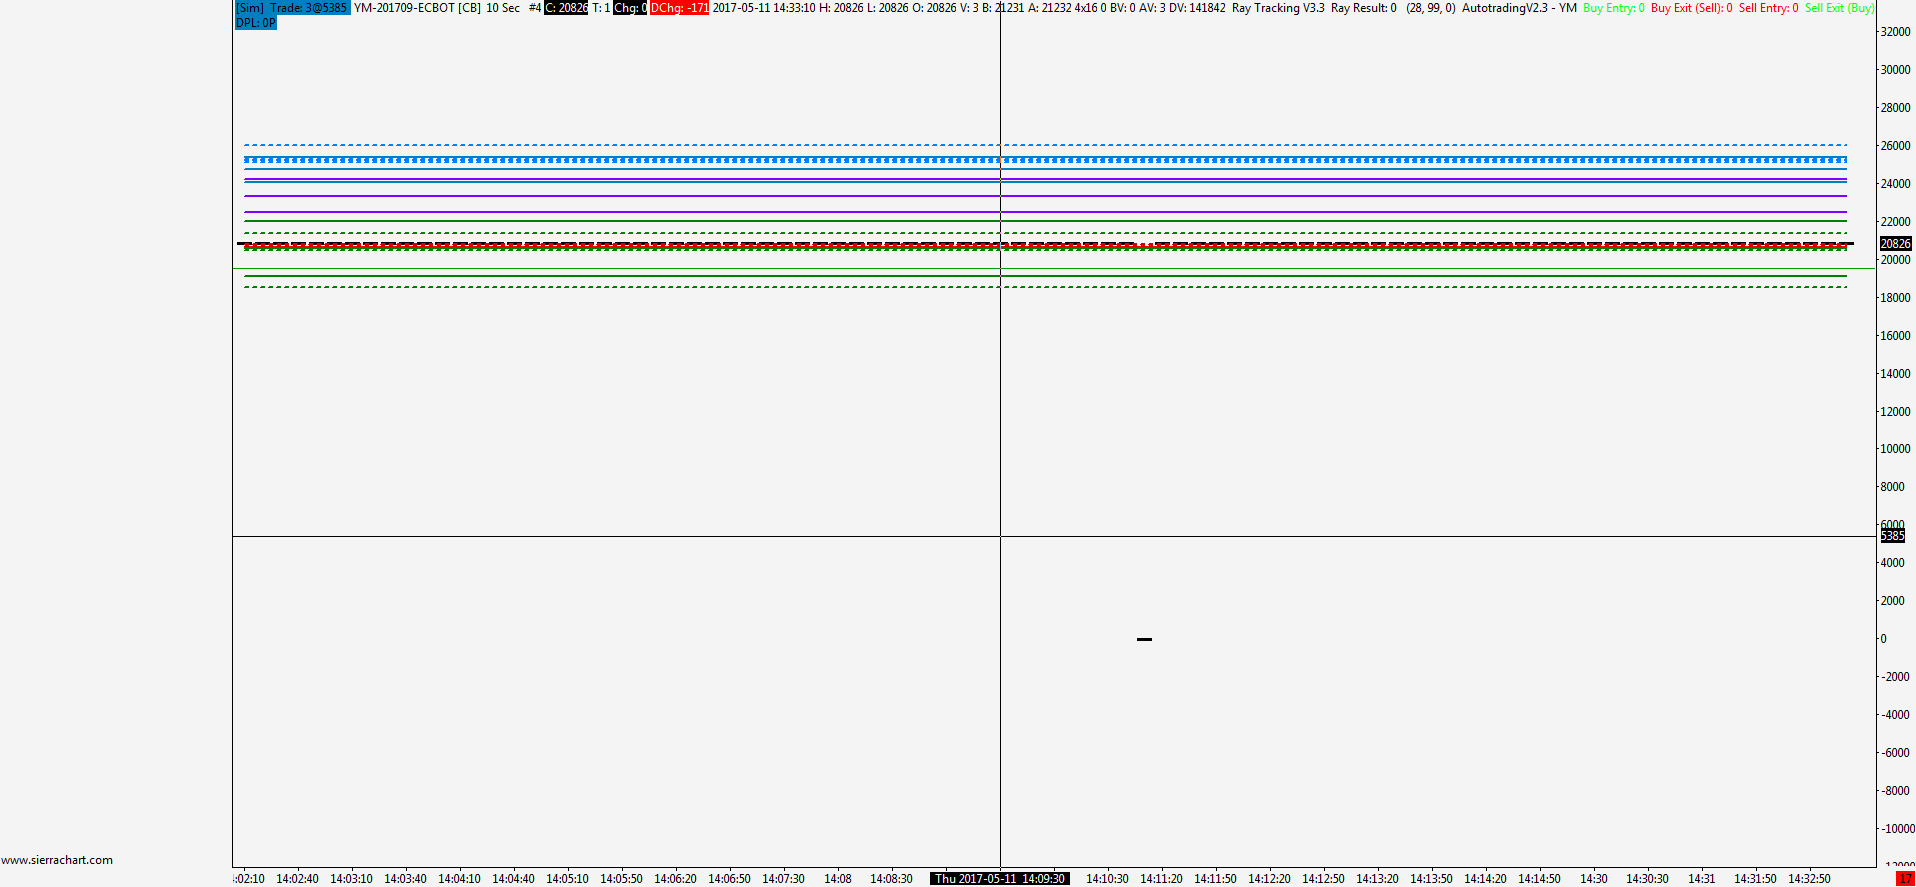Click the -6000 label on the price scale
The width and height of the screenshot is (1916, 887).
tap(1895, 753)
